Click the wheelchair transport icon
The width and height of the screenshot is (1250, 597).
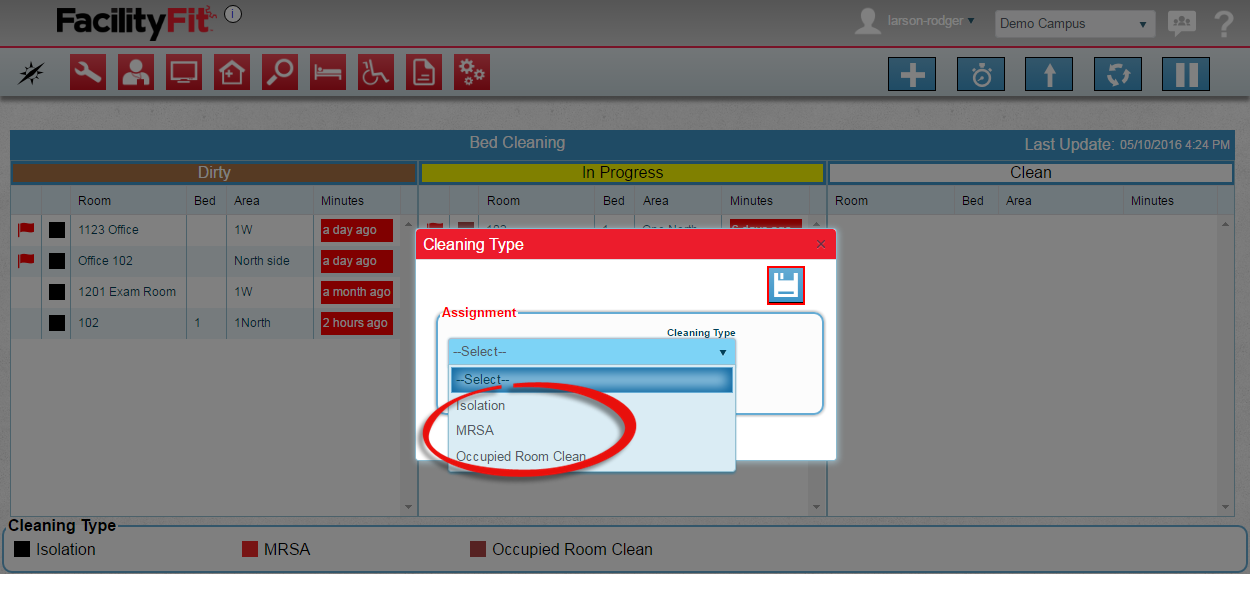click(x=376, y=73)
